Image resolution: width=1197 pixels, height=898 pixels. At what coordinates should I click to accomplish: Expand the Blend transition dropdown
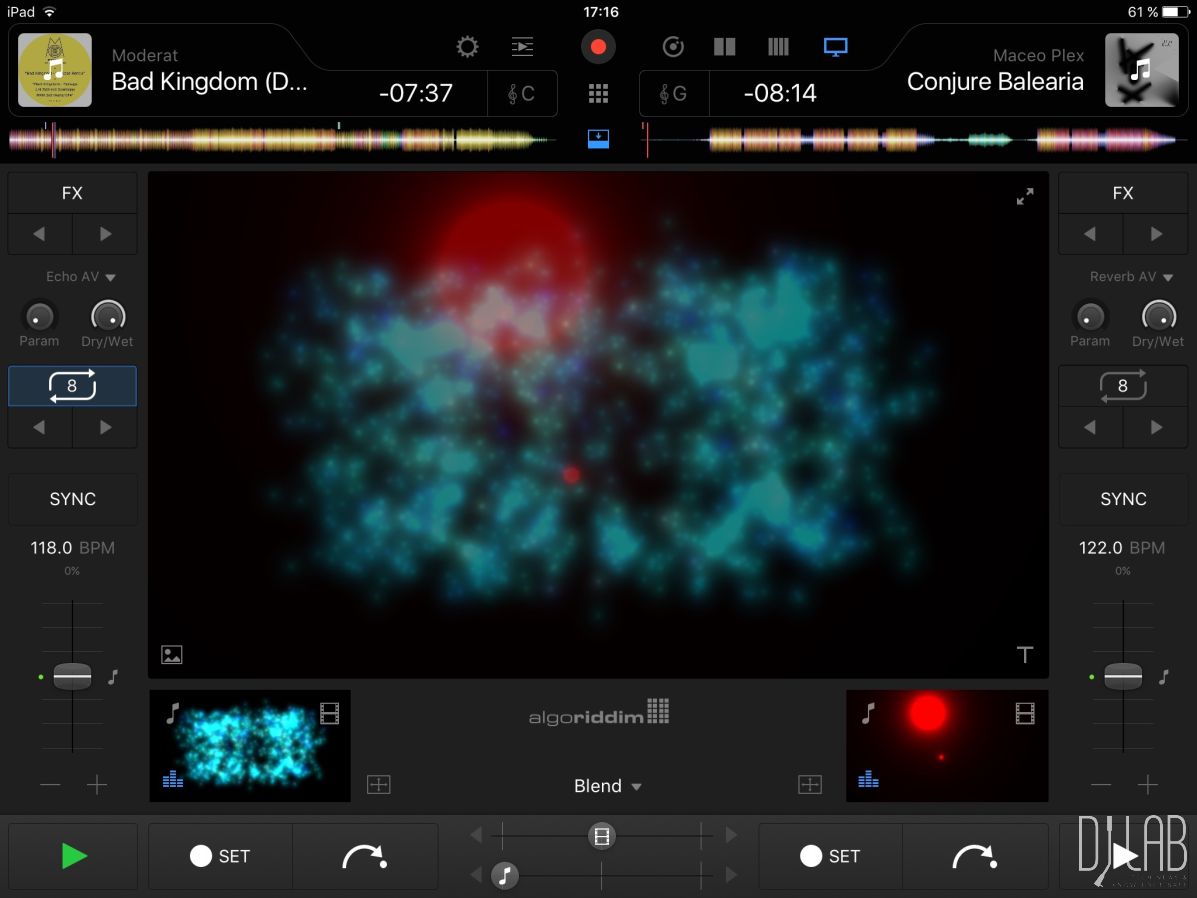(607, 786)
